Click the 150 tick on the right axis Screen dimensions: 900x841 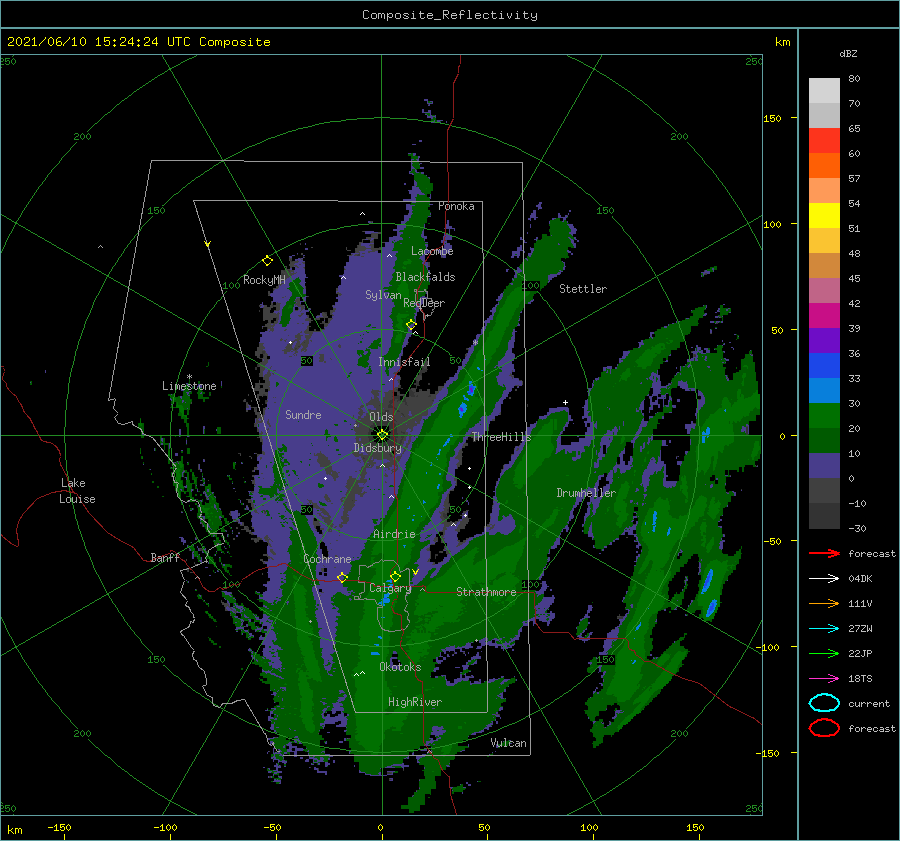(x=772, y=118)
